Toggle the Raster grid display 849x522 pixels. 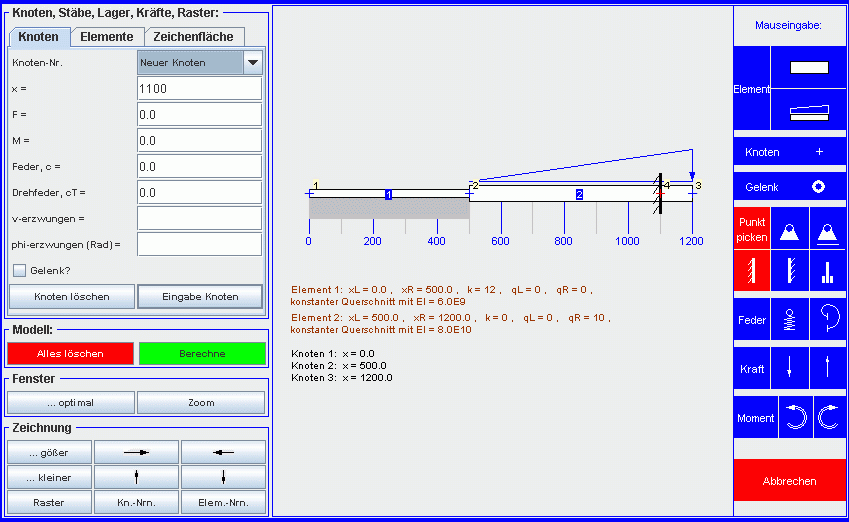click(49, 502)
